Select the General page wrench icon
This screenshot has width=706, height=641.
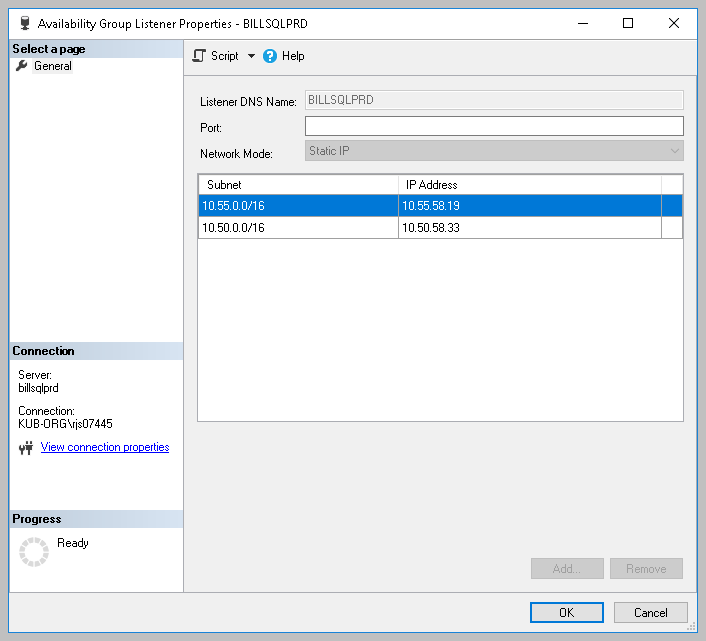[x=22, y=66]
